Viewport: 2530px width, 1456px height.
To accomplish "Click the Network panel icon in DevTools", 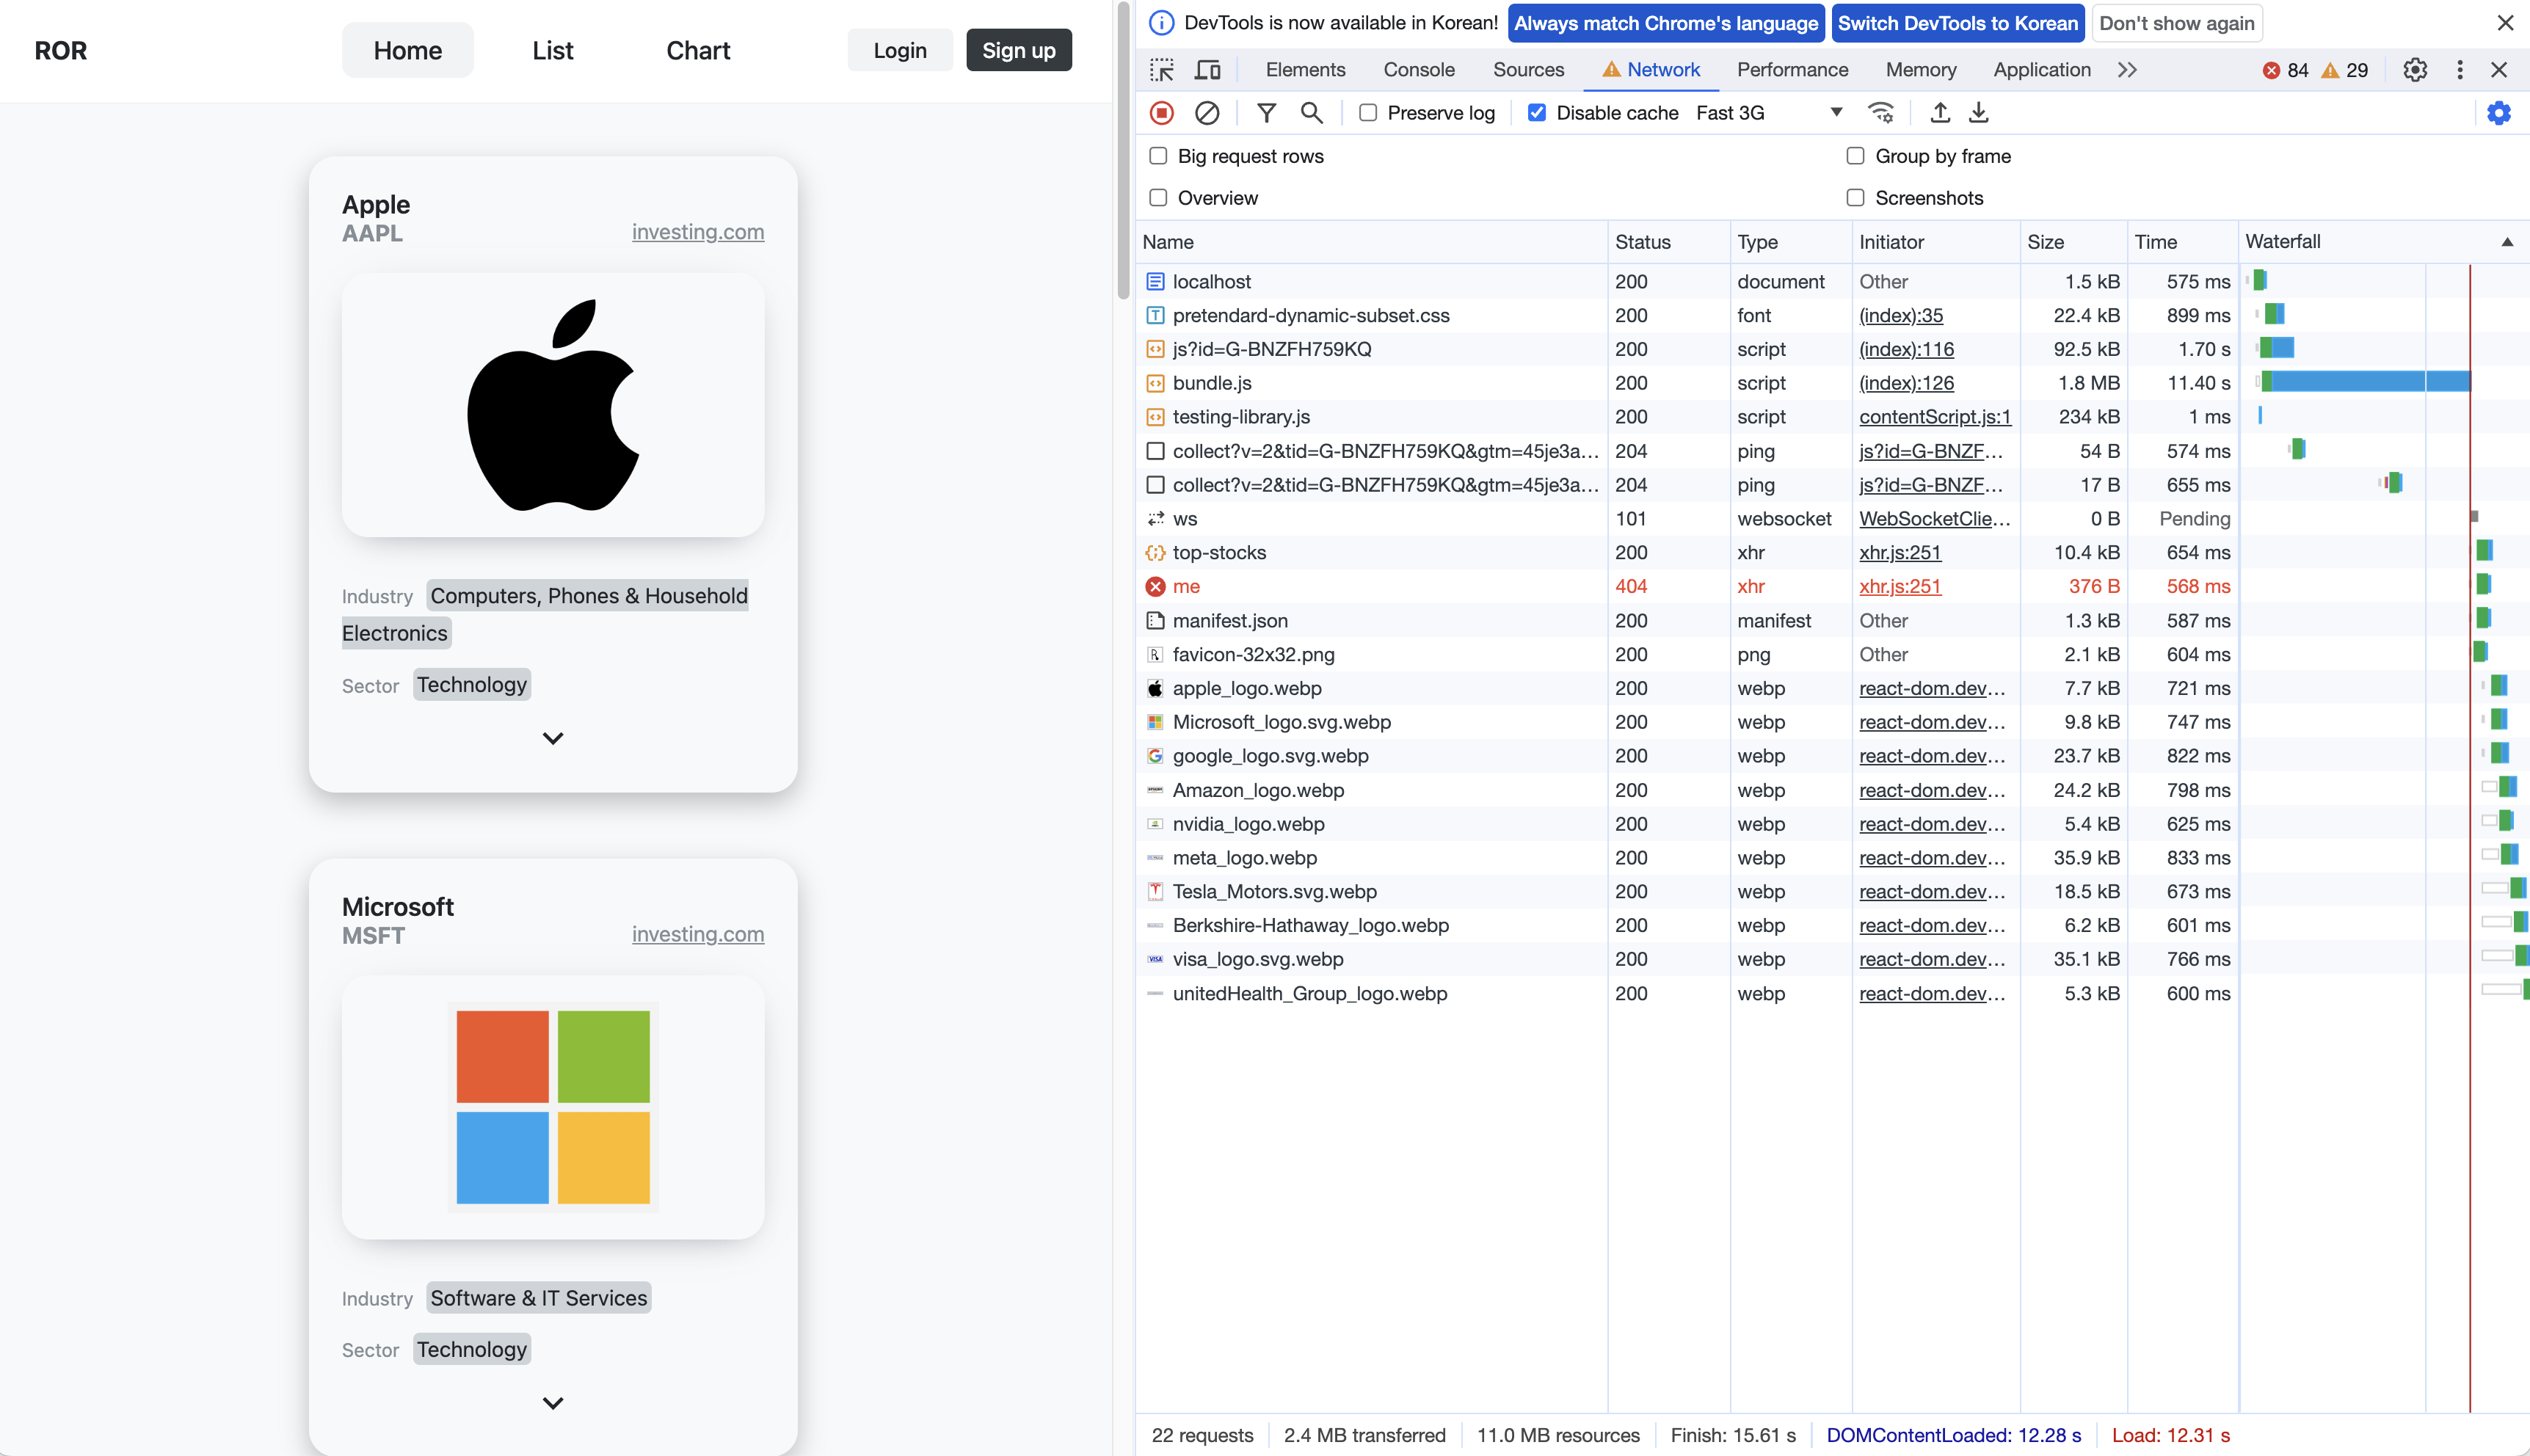I will (x=1646, y=70).
